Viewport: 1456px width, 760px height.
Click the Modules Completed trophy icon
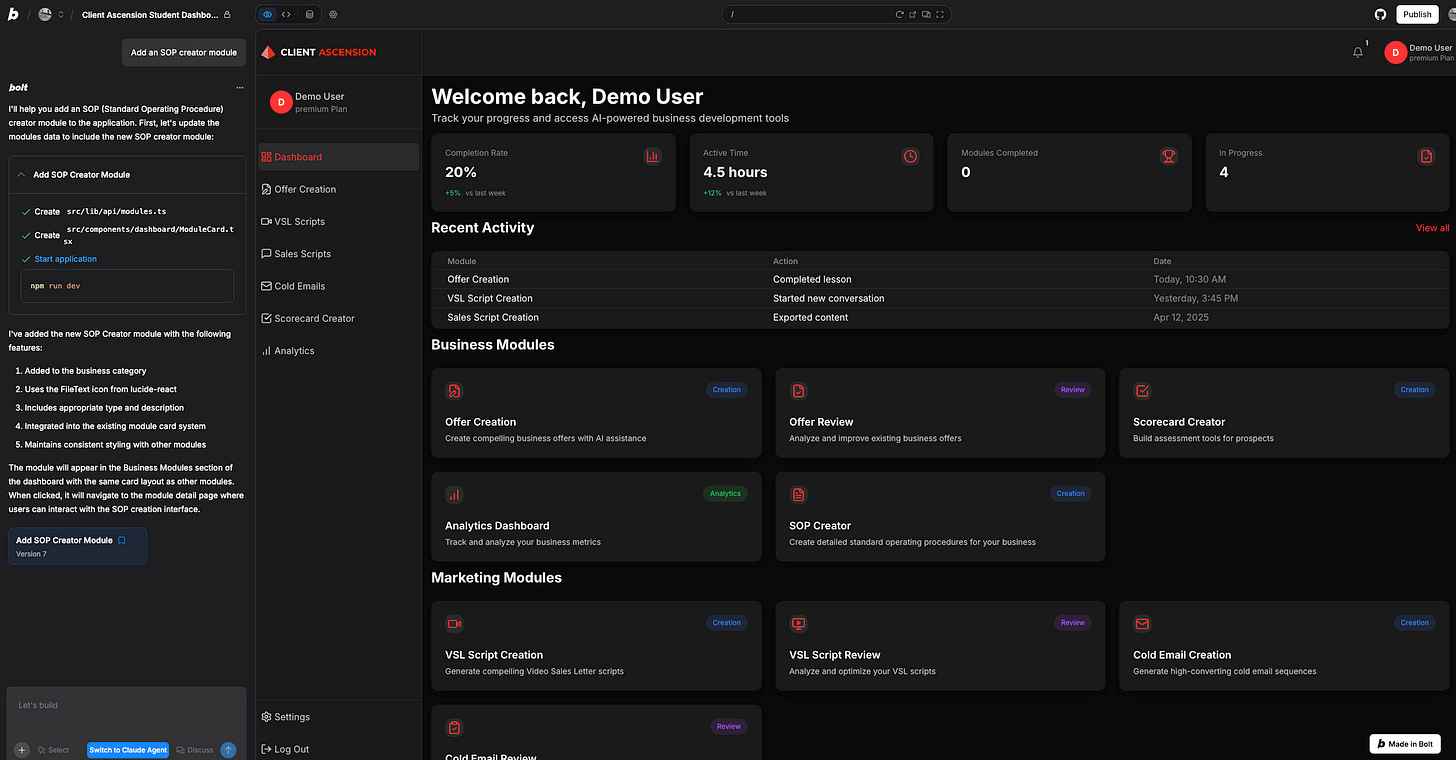[1168, 156]
